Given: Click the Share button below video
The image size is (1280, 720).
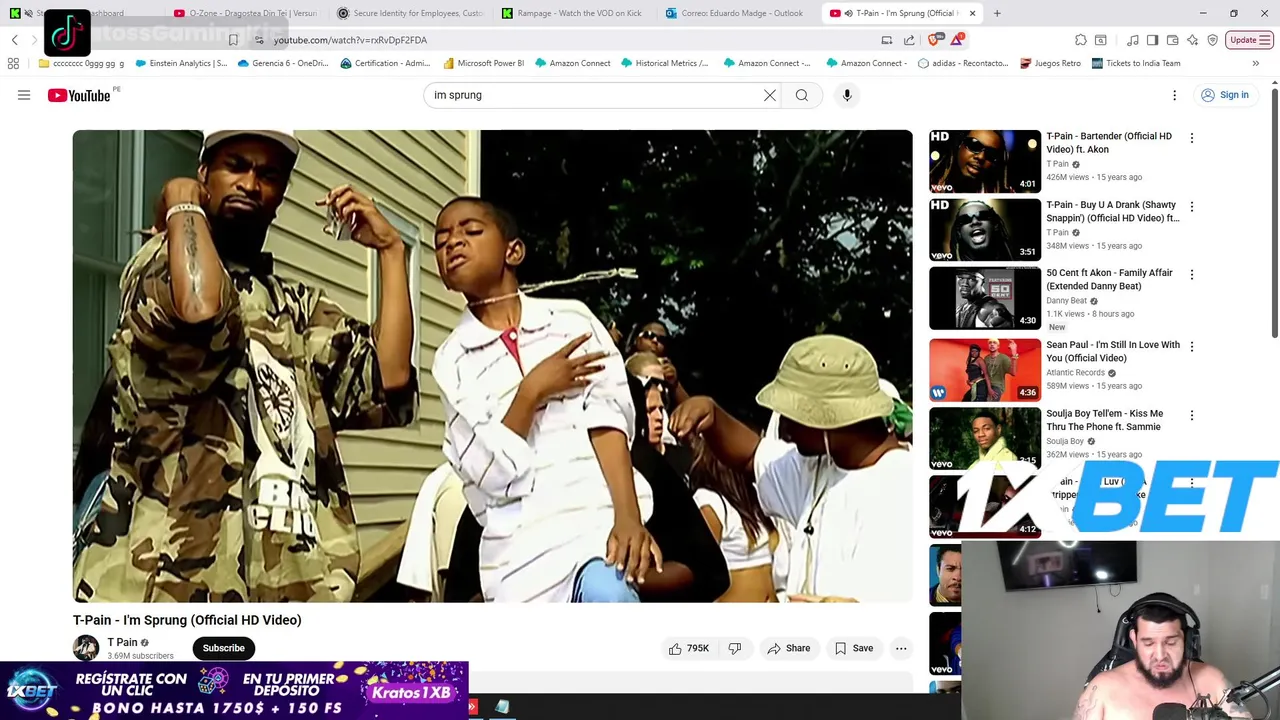Looking at the screenshot, I should (788, 648).
